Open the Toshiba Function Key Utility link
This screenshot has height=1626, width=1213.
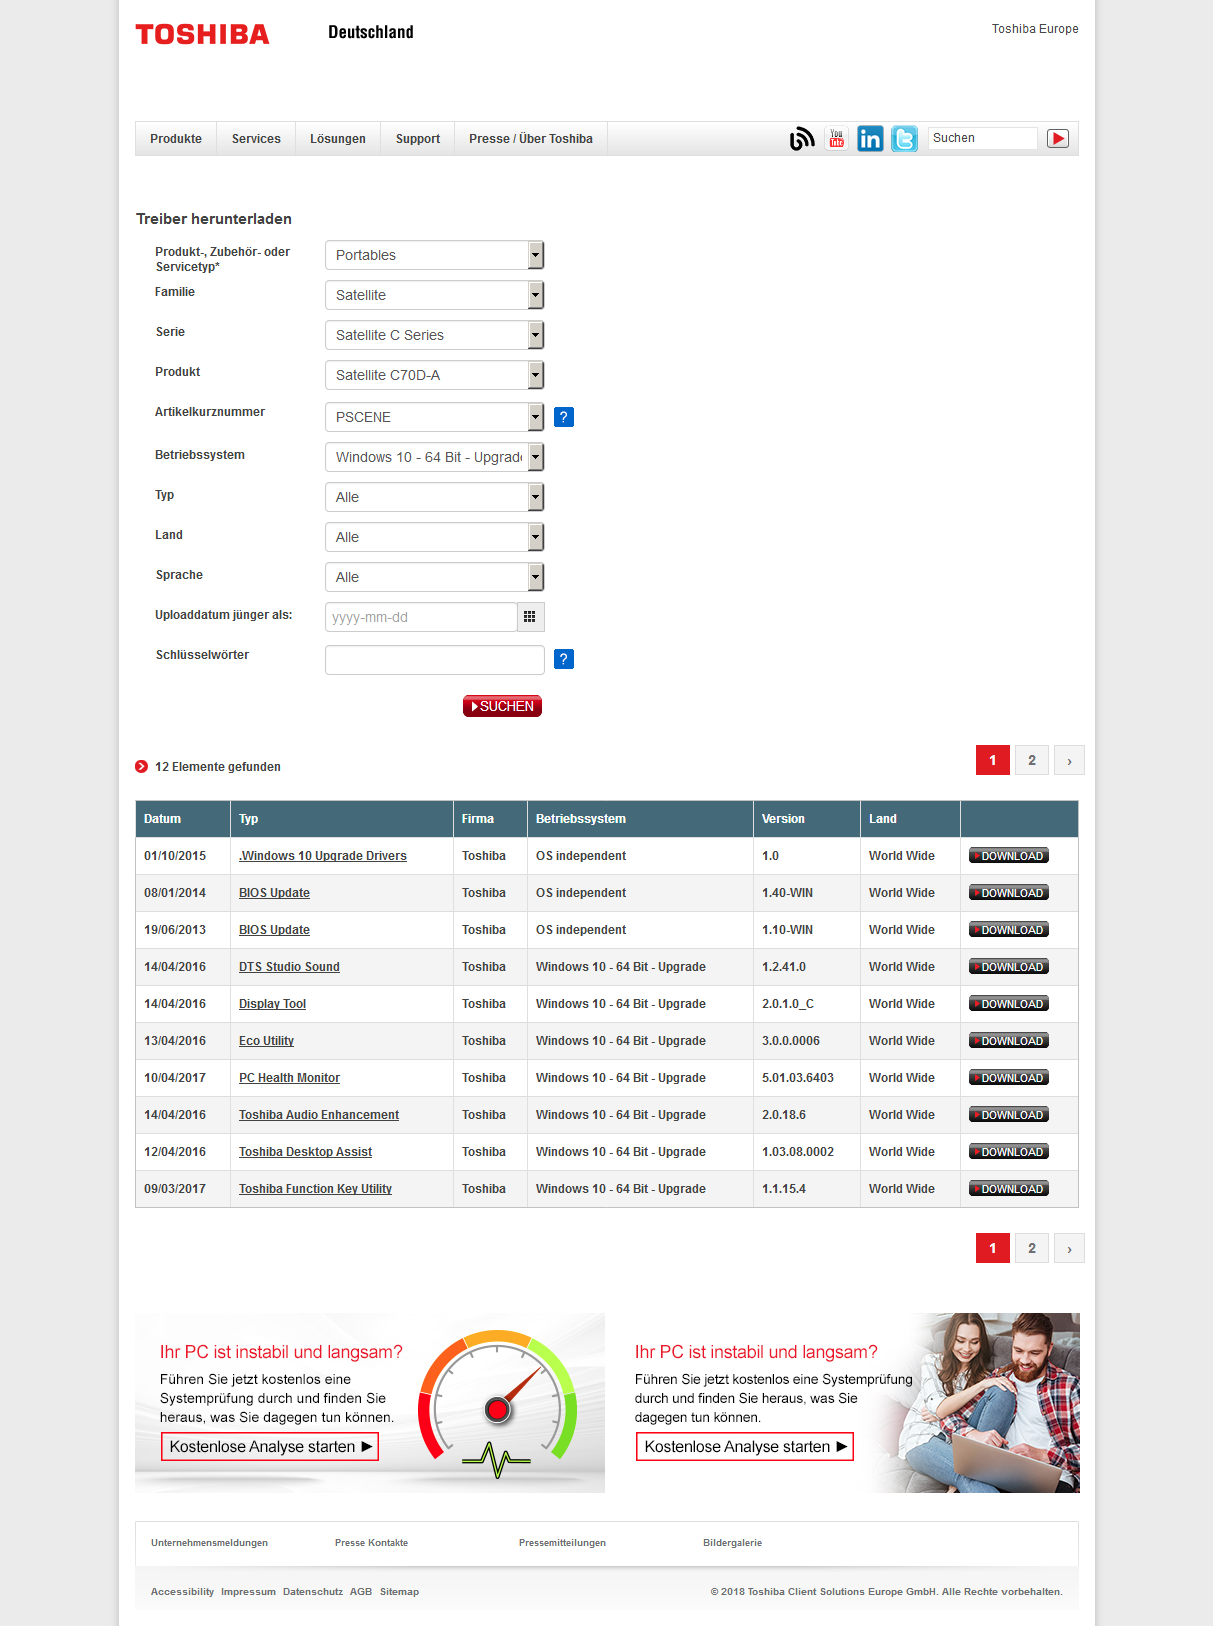point(315,1189)
